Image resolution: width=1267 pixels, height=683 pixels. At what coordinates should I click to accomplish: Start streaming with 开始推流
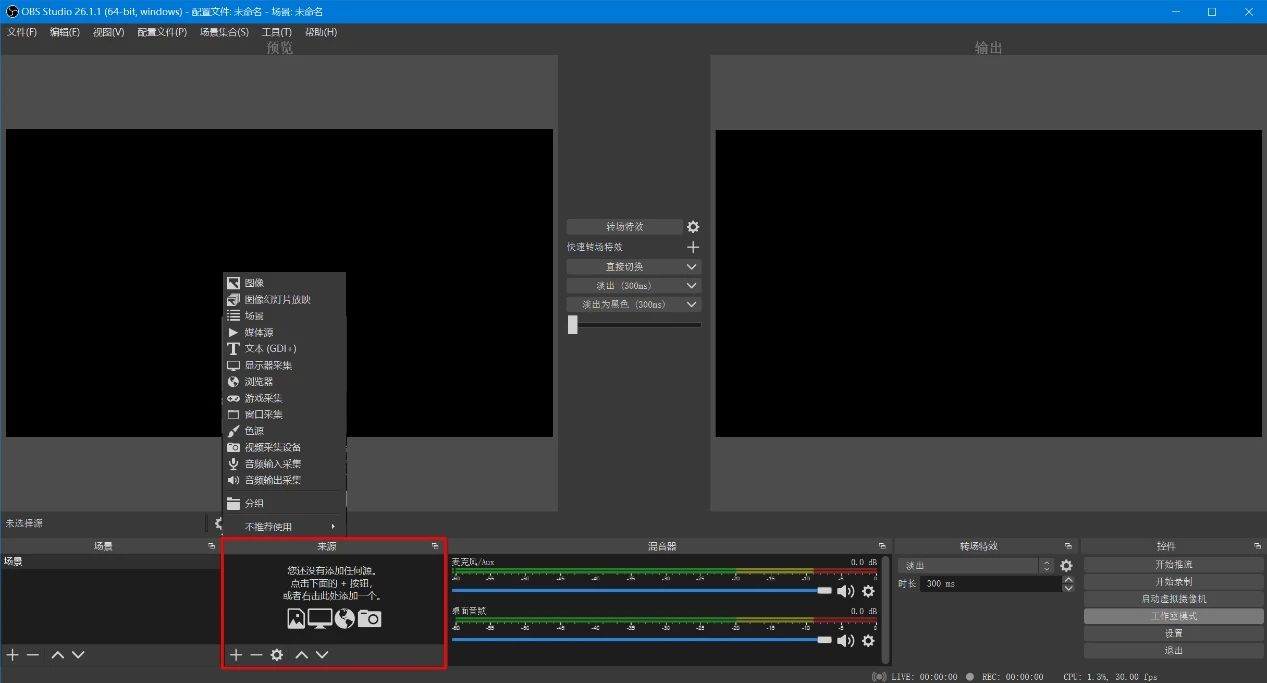[x=1173, y=565]
